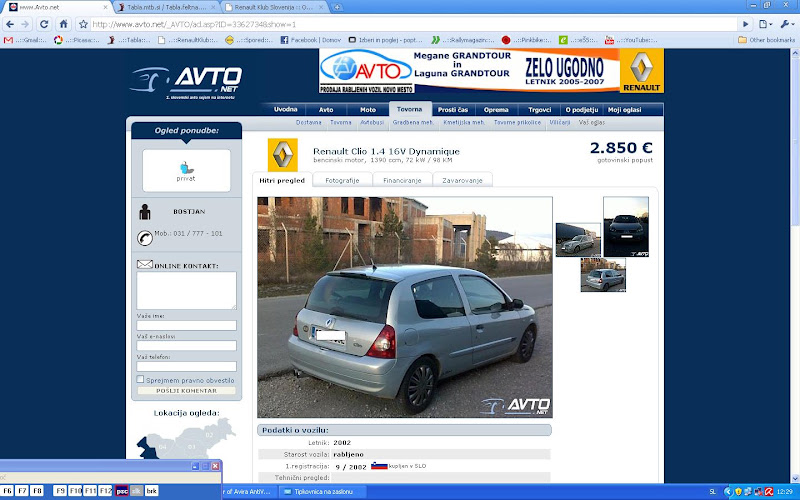
Task: Open the Moto menu item
Action: pos(368,109)
